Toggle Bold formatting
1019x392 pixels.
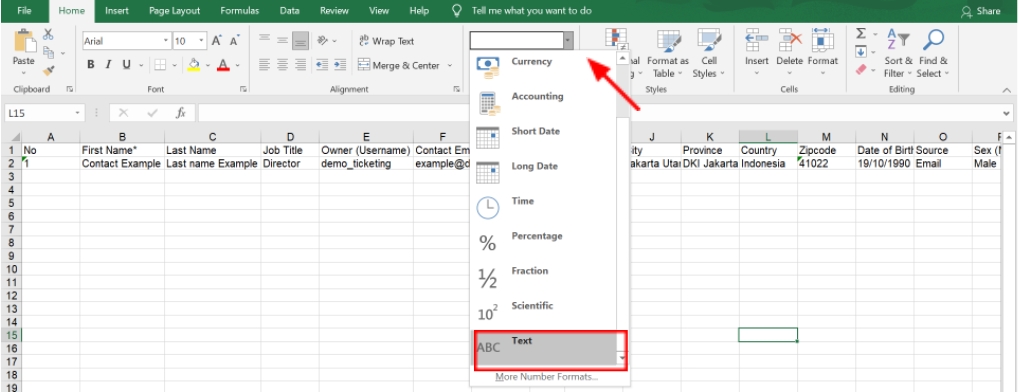[x=91, y=64]
